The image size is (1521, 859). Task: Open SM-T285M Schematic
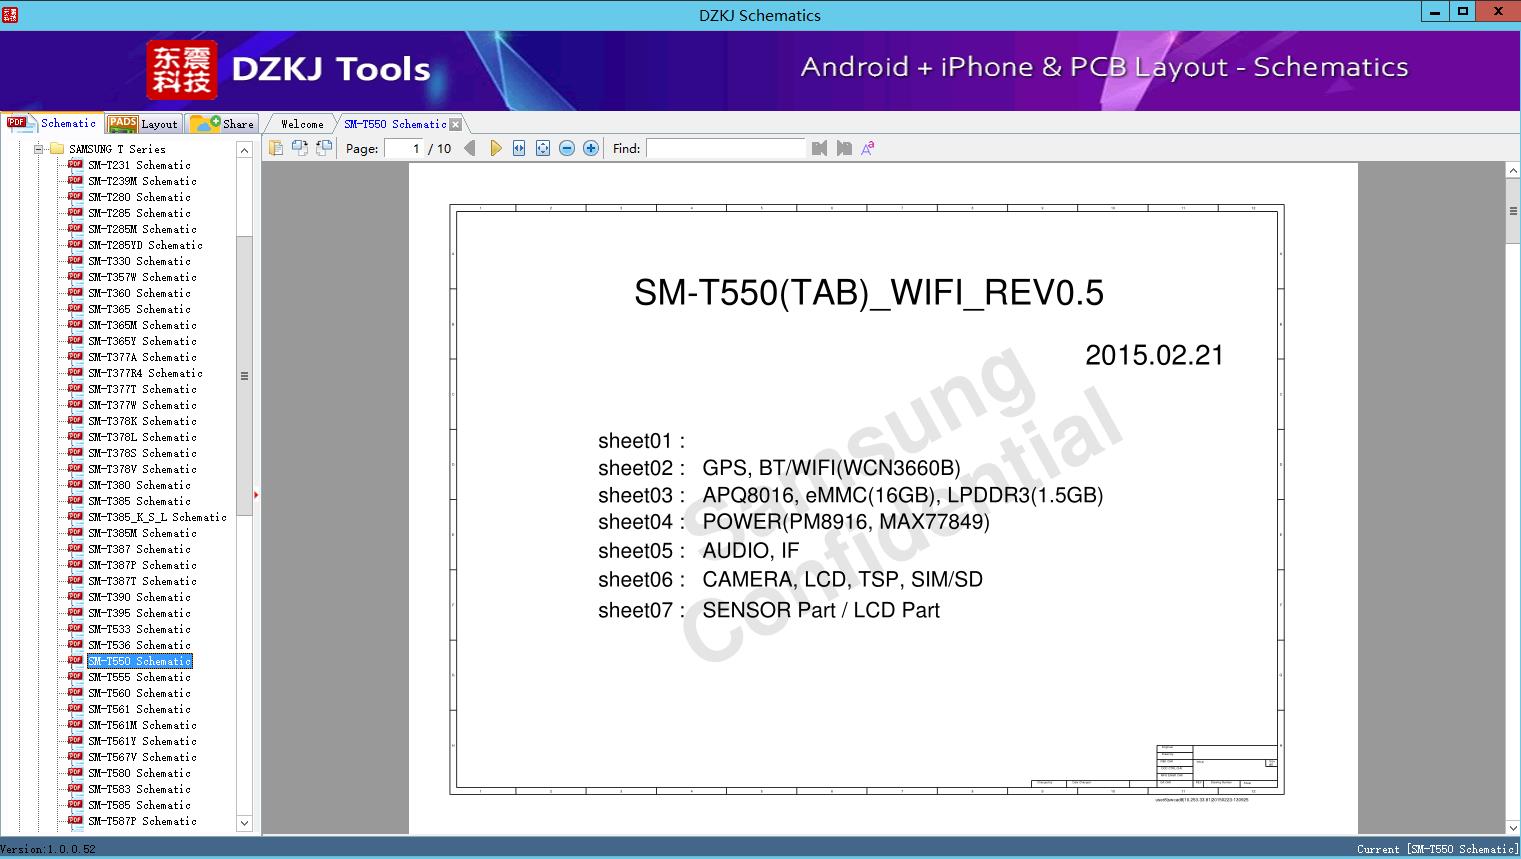[x=142, y=229]
